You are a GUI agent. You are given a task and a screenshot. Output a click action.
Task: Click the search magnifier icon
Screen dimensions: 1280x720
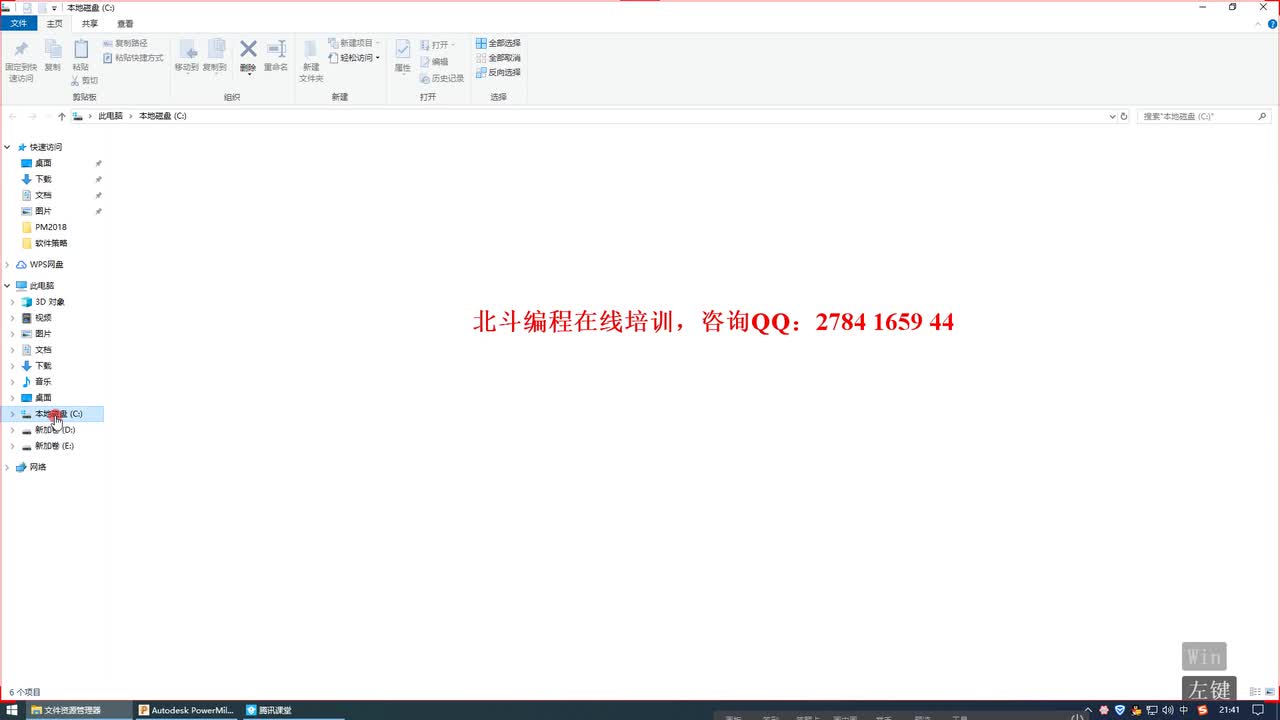coord(1262,116)
